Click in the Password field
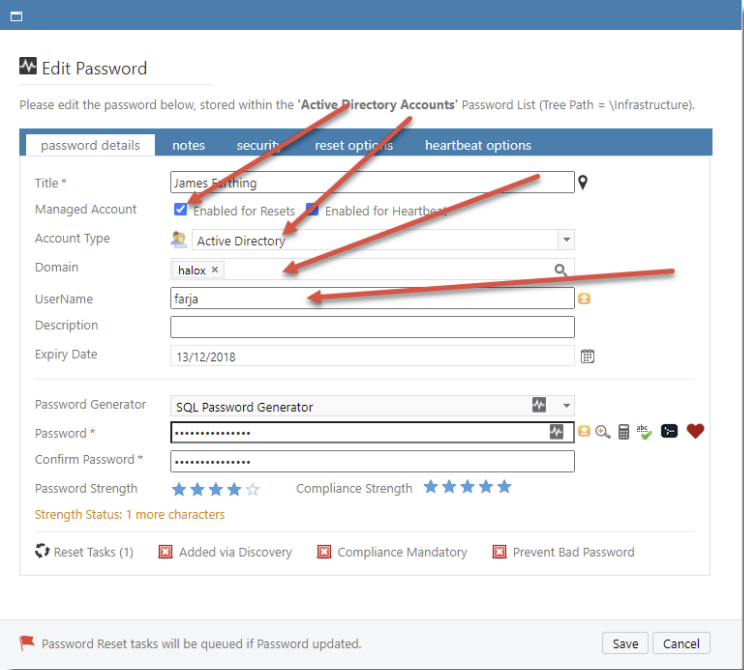744x670 pixels. (x=372, y=432)
